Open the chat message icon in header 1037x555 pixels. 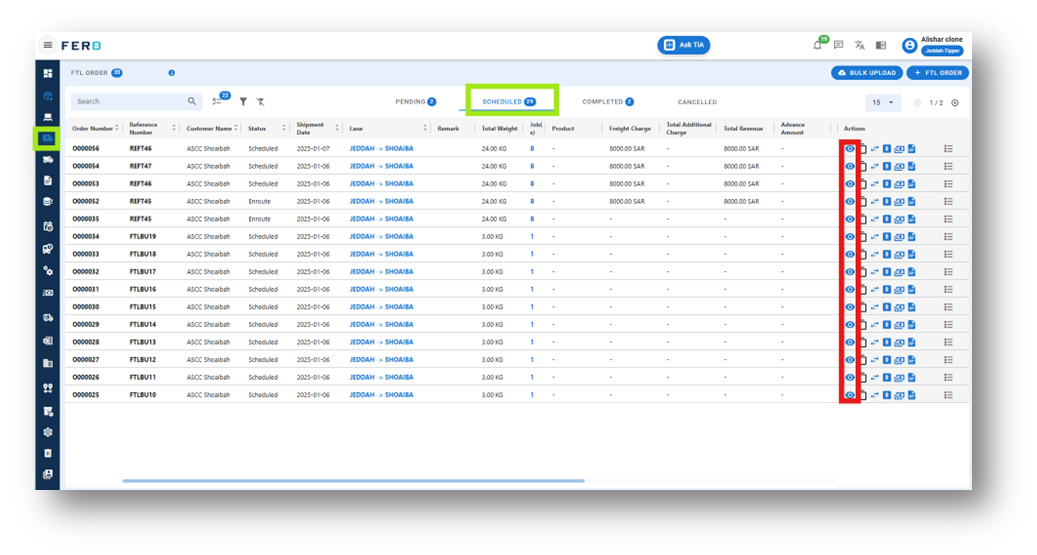tap(839, 45)
